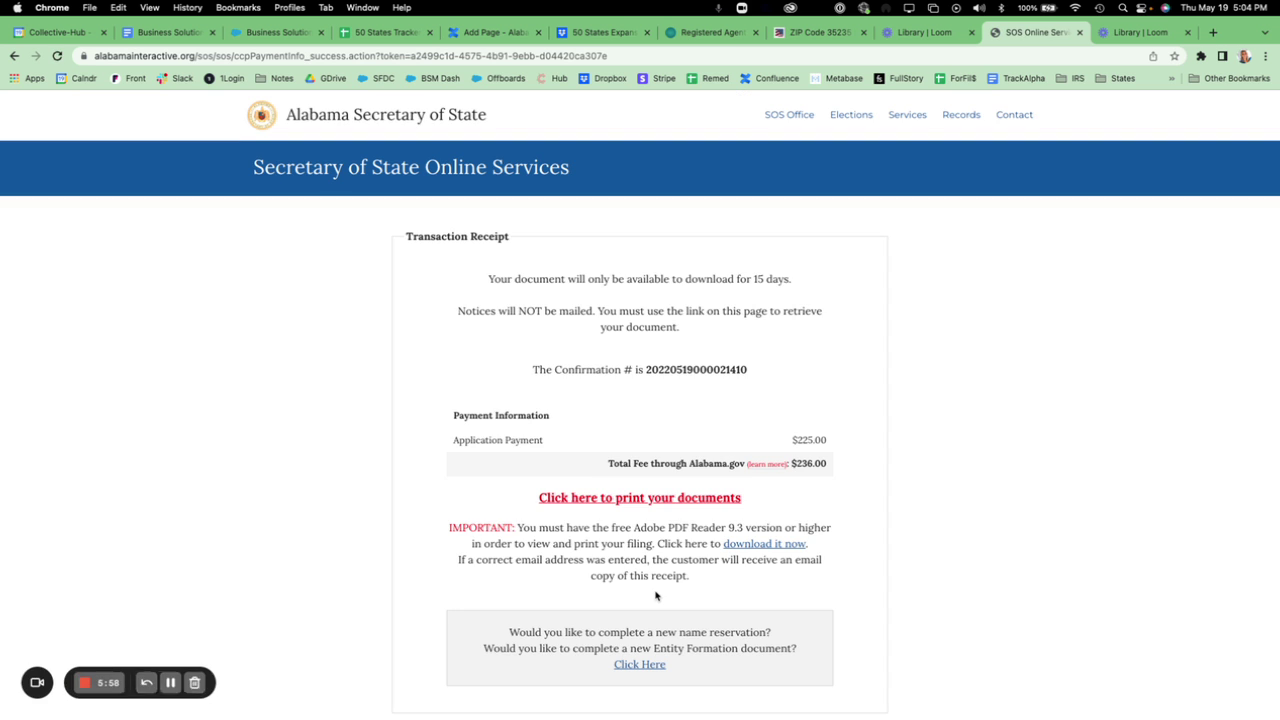
Task: Reload the current page
Action: coord(57,56)
